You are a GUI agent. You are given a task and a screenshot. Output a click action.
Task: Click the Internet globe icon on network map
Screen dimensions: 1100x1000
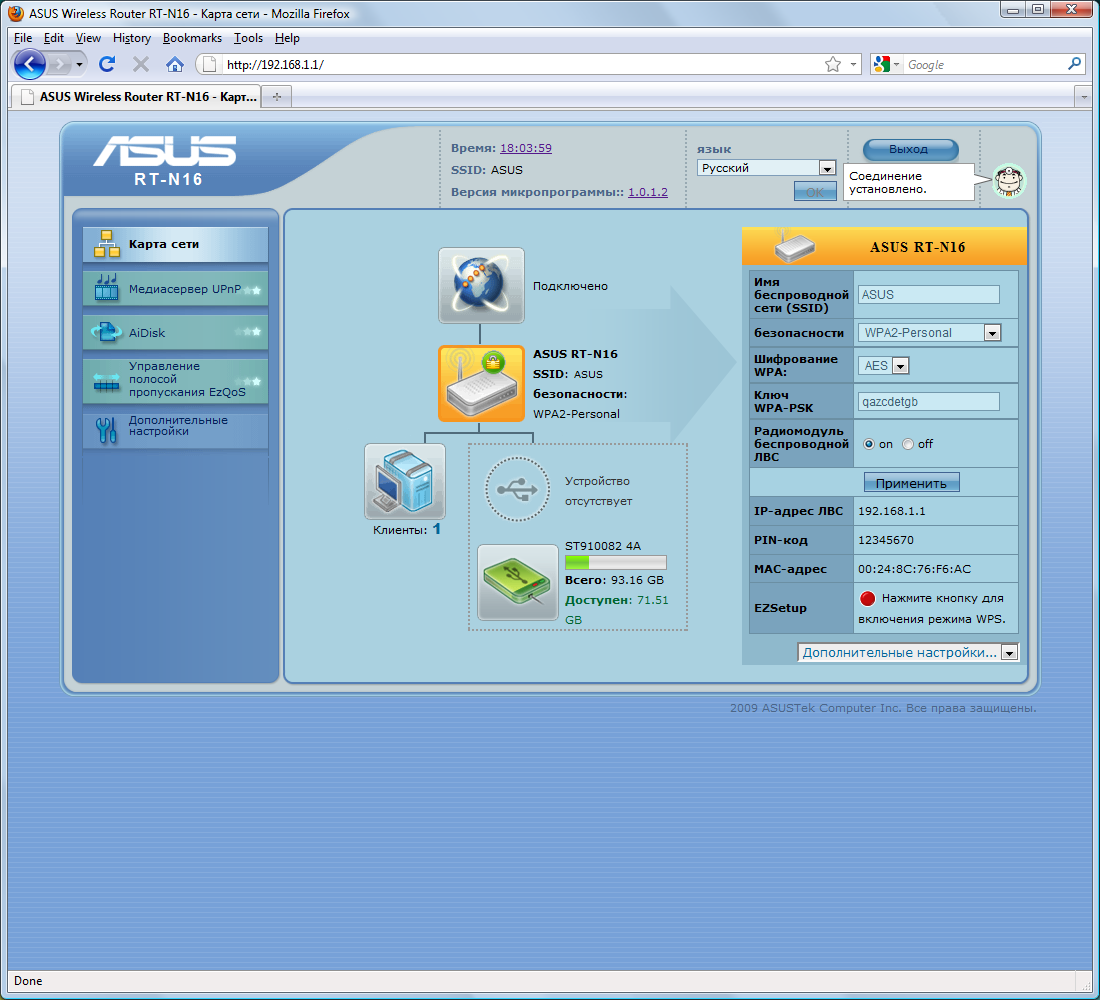[481, 285]
